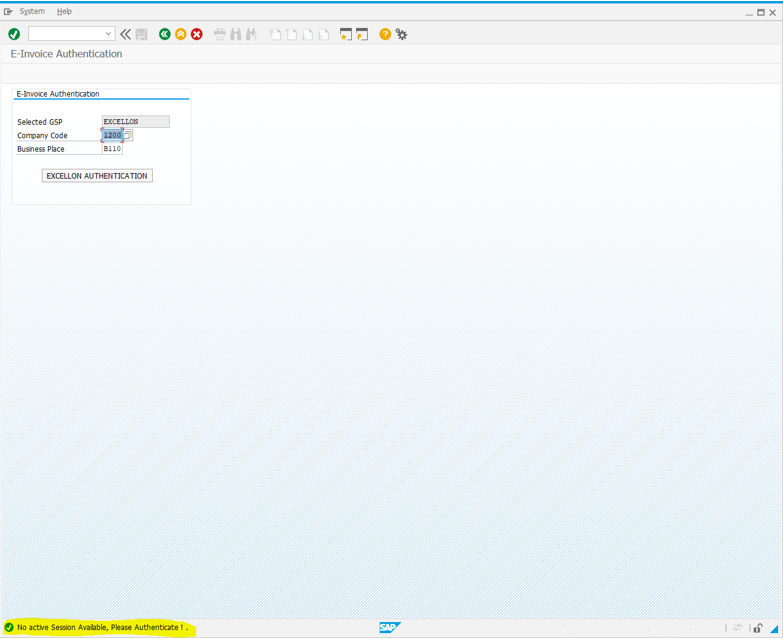Click the Selected GSP field EXCELLON
The image size is (783, 639).
click(x=136, y=122)
